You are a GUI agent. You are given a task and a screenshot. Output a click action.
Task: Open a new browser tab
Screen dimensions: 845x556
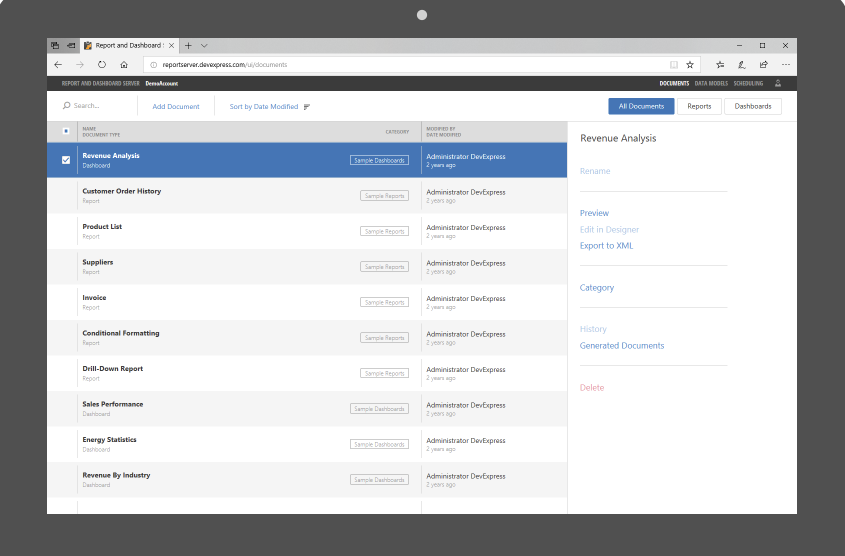coord(188,46)
